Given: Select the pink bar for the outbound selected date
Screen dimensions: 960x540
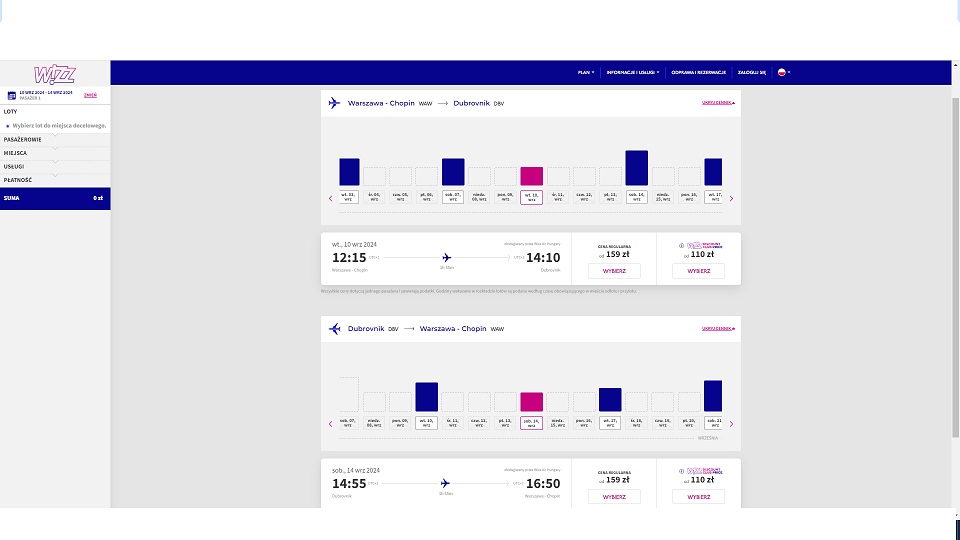Looking at the screenshot, I should click(x=531, y=176).
